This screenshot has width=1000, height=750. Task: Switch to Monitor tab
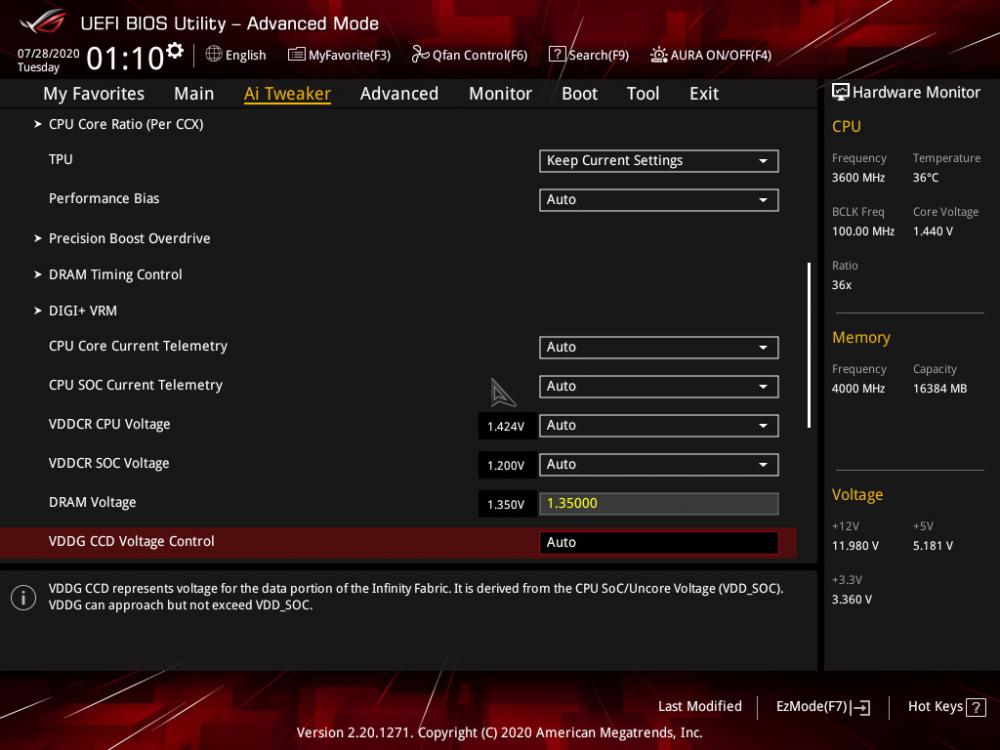(x=500, y=94)
